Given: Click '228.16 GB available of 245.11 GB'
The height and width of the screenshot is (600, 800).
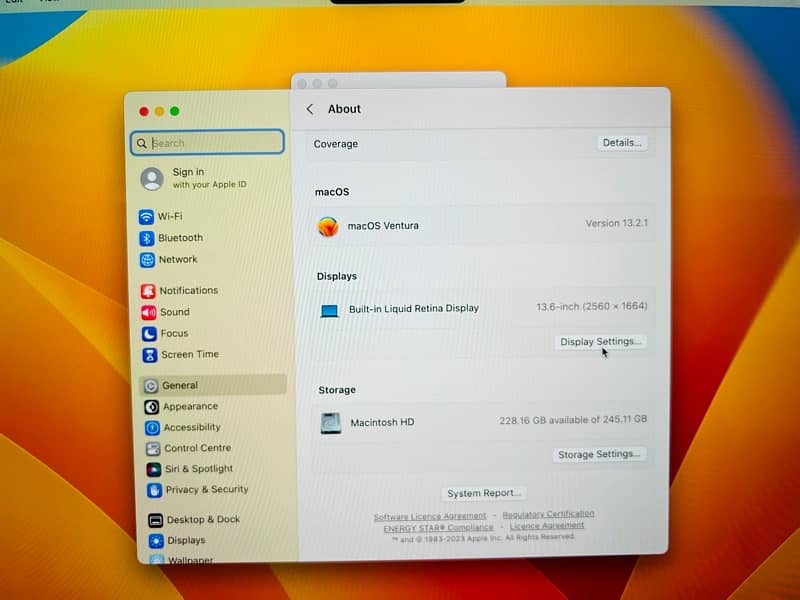Looking at the screenshot, I should (573, 420).
